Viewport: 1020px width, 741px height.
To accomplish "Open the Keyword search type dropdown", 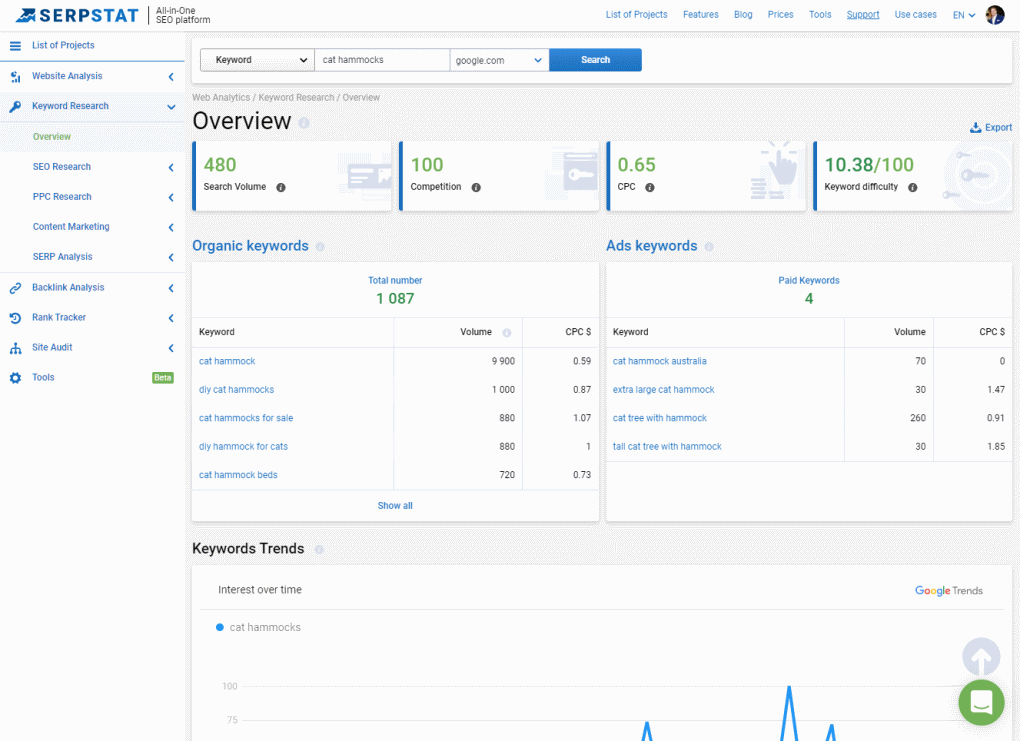I will tap(258, 60).
